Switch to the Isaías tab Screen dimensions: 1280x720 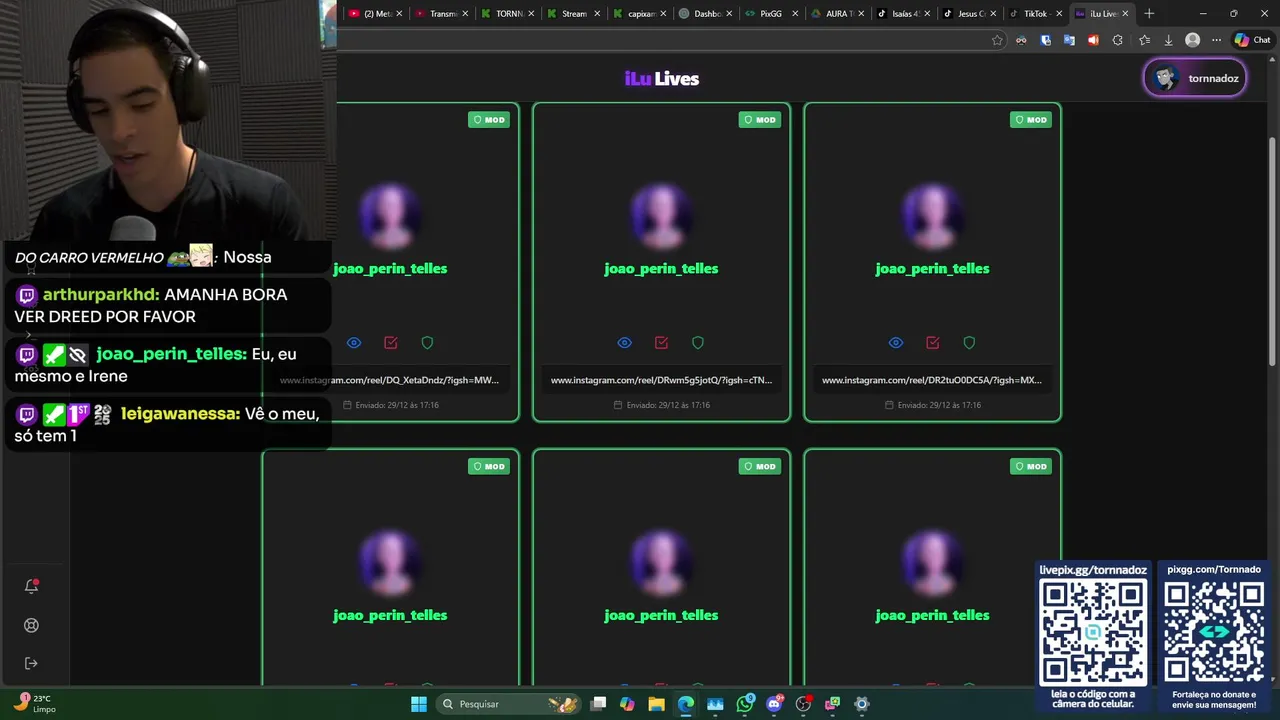pyautogui.click(x=904, y=14)
